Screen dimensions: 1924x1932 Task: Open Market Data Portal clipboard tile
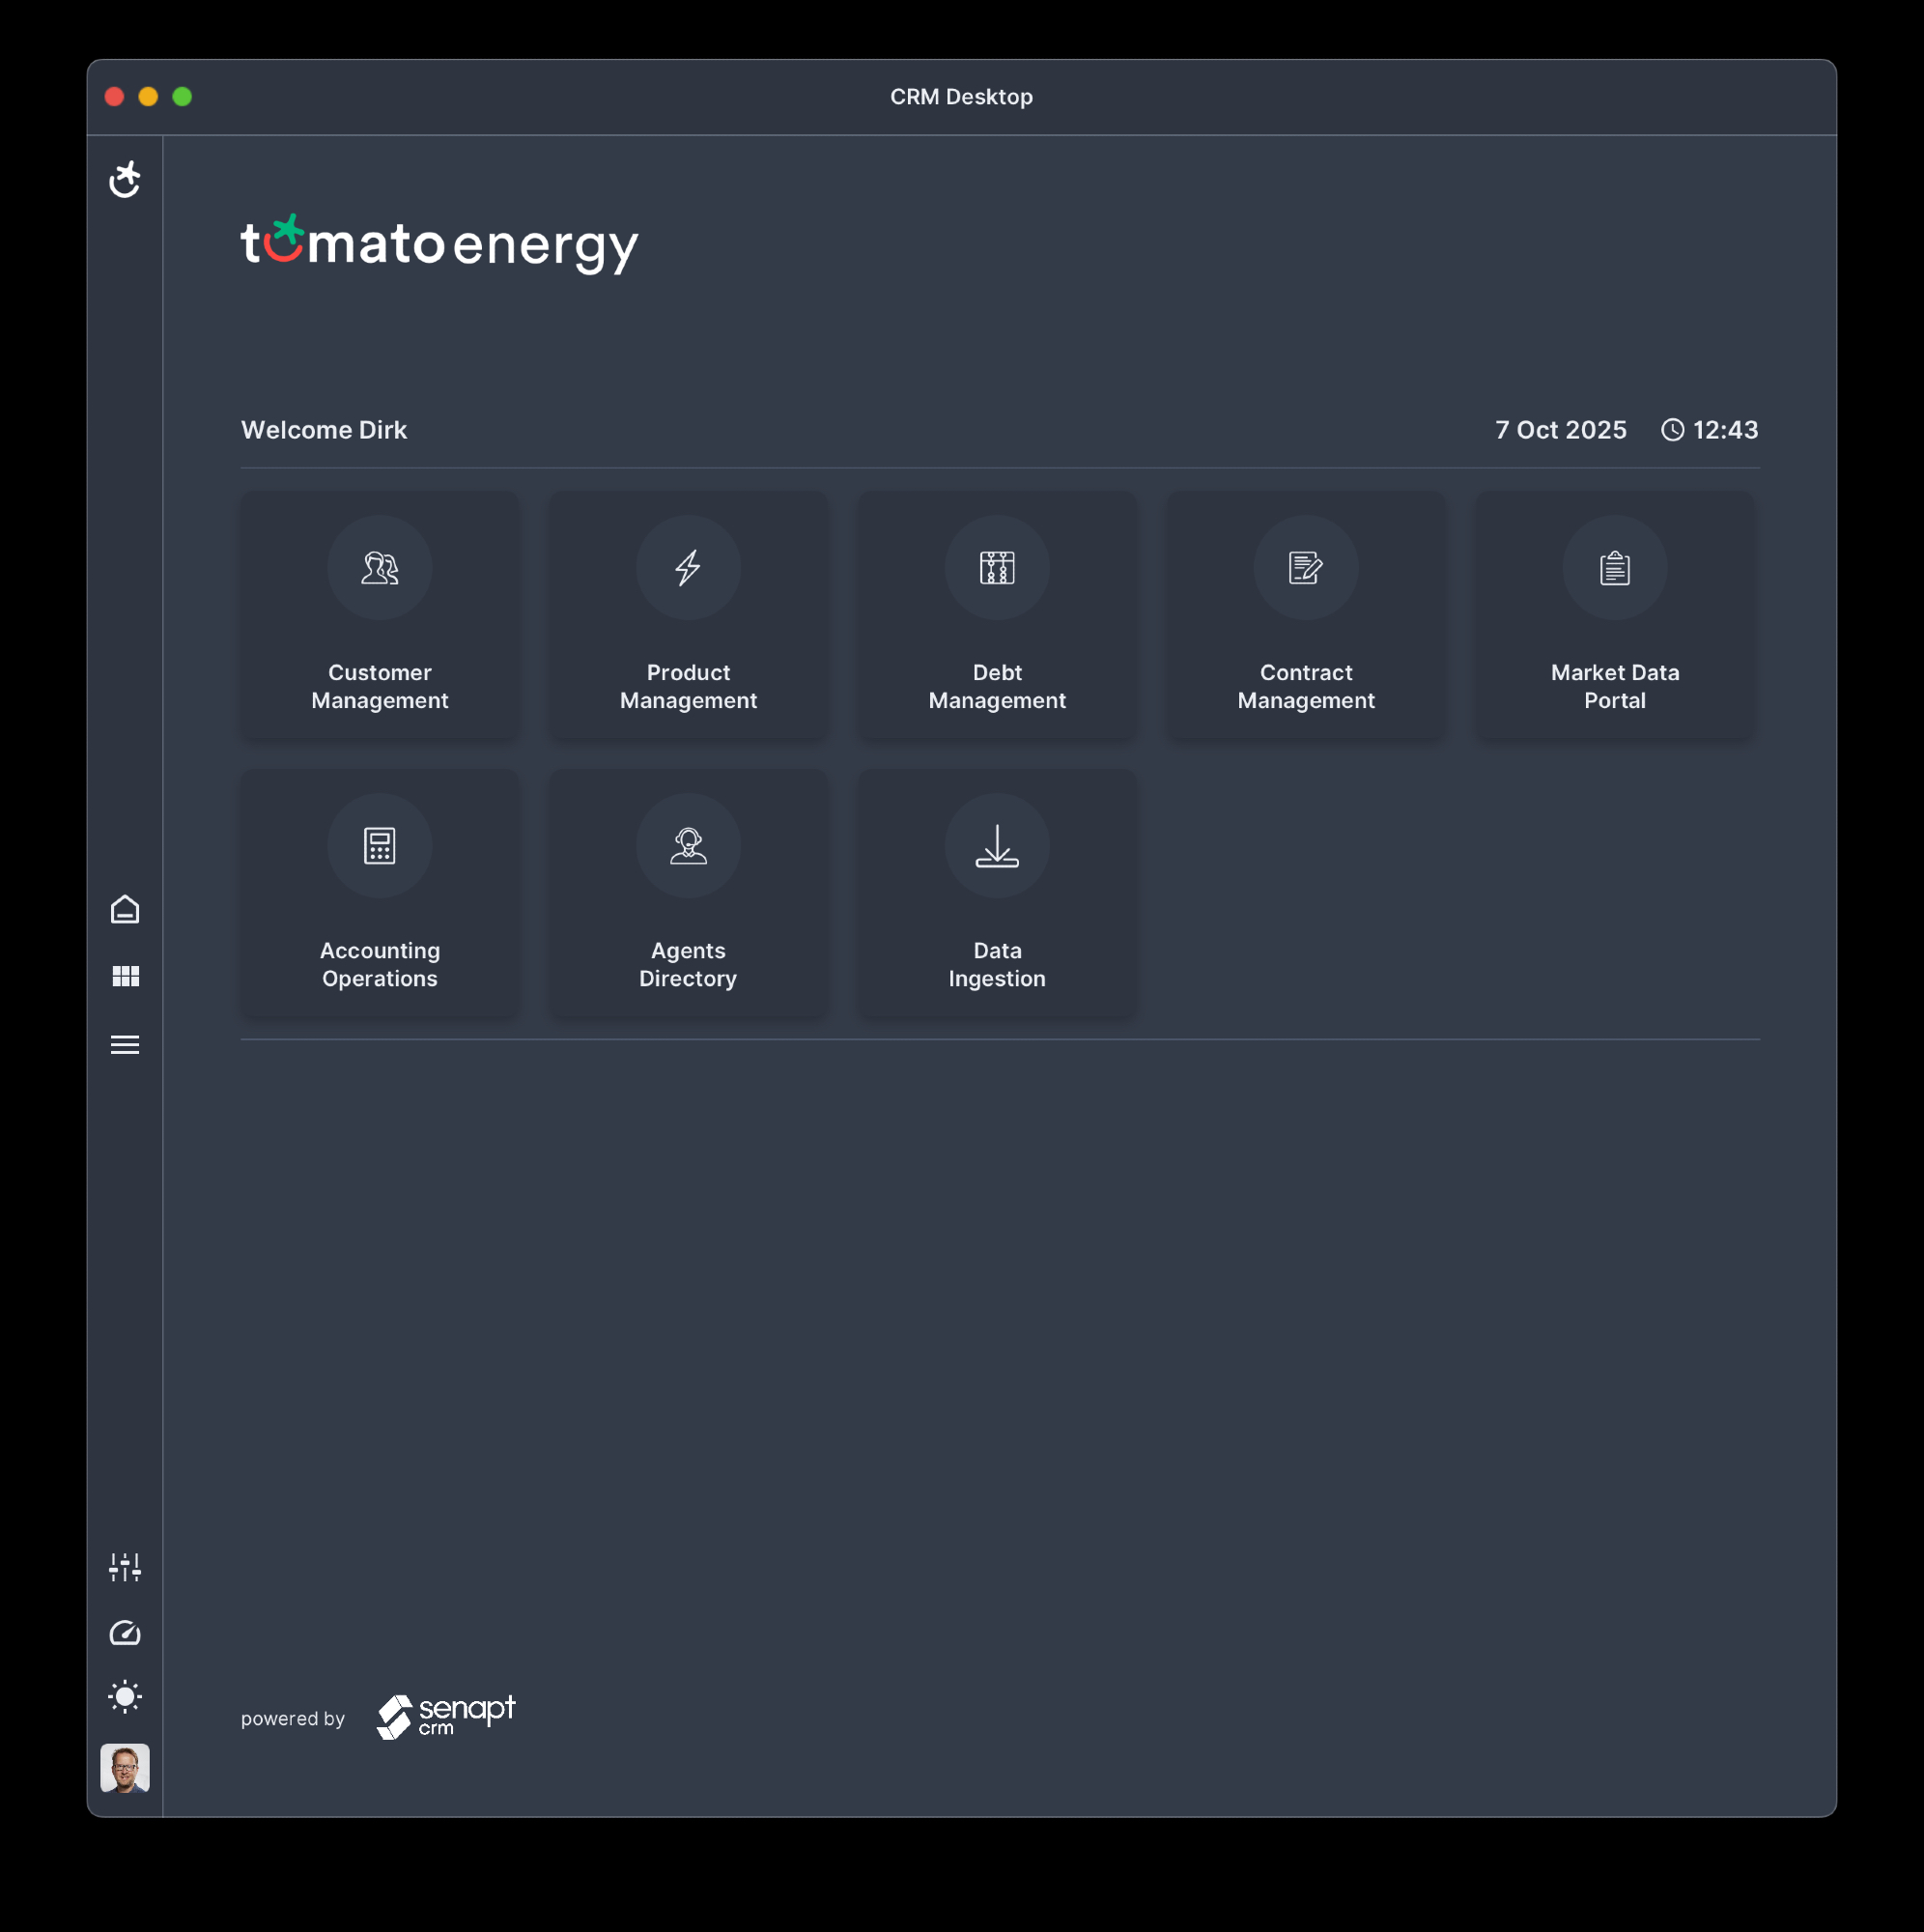pyautogui.click(x=1614, y=614)
